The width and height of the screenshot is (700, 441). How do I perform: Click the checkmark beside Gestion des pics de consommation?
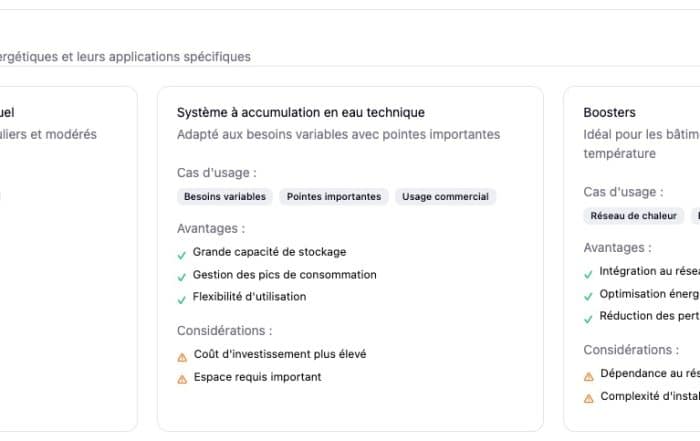[182, 276]
